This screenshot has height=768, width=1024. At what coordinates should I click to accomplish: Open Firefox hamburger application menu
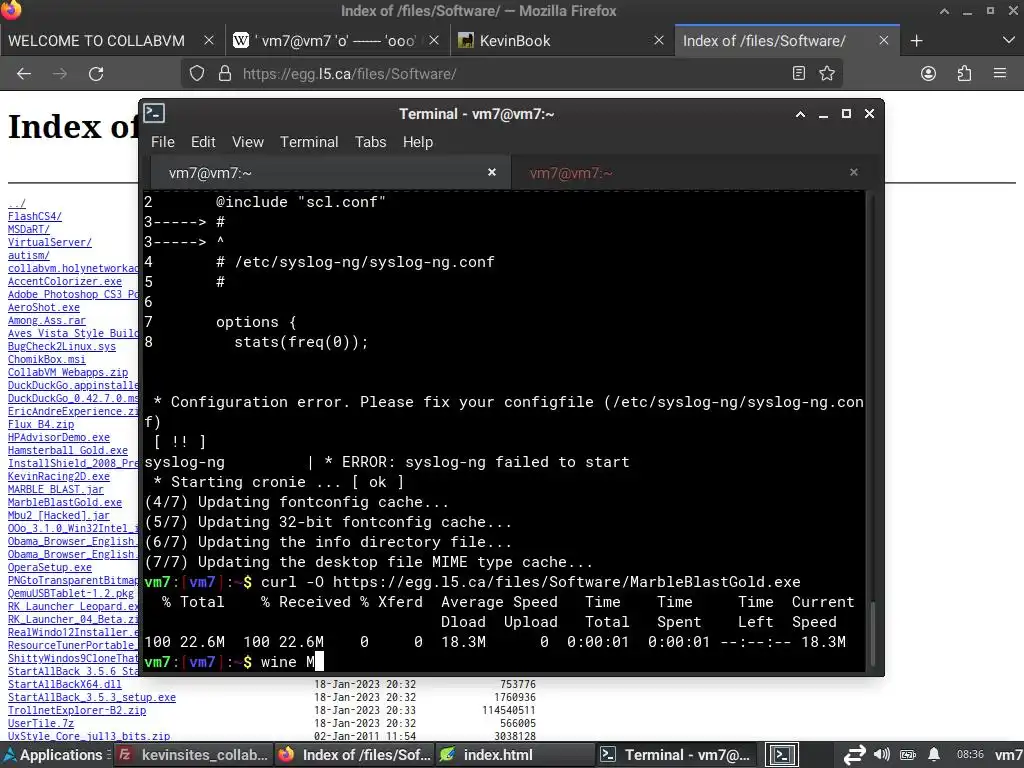(x=1000, y=73)
